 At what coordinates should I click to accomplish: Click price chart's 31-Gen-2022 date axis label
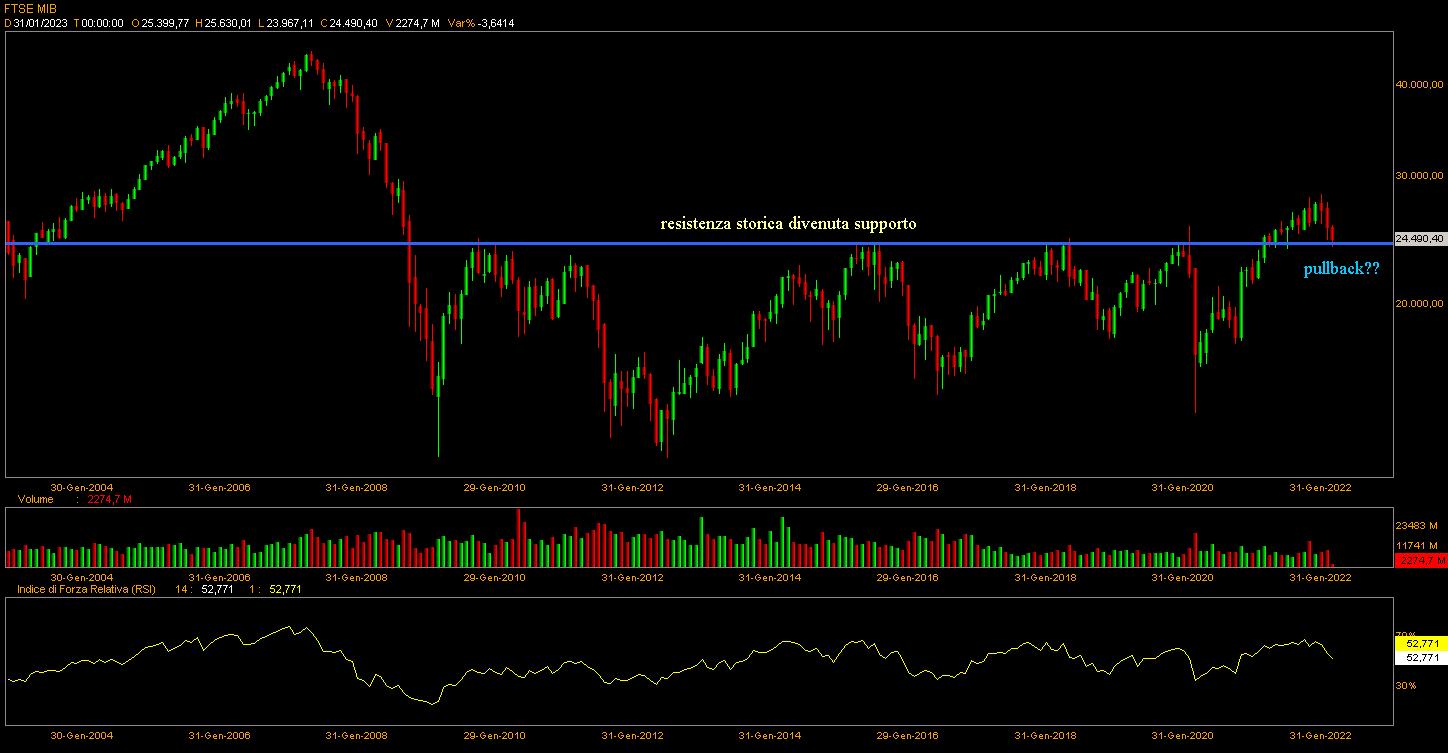[1320, 488]
